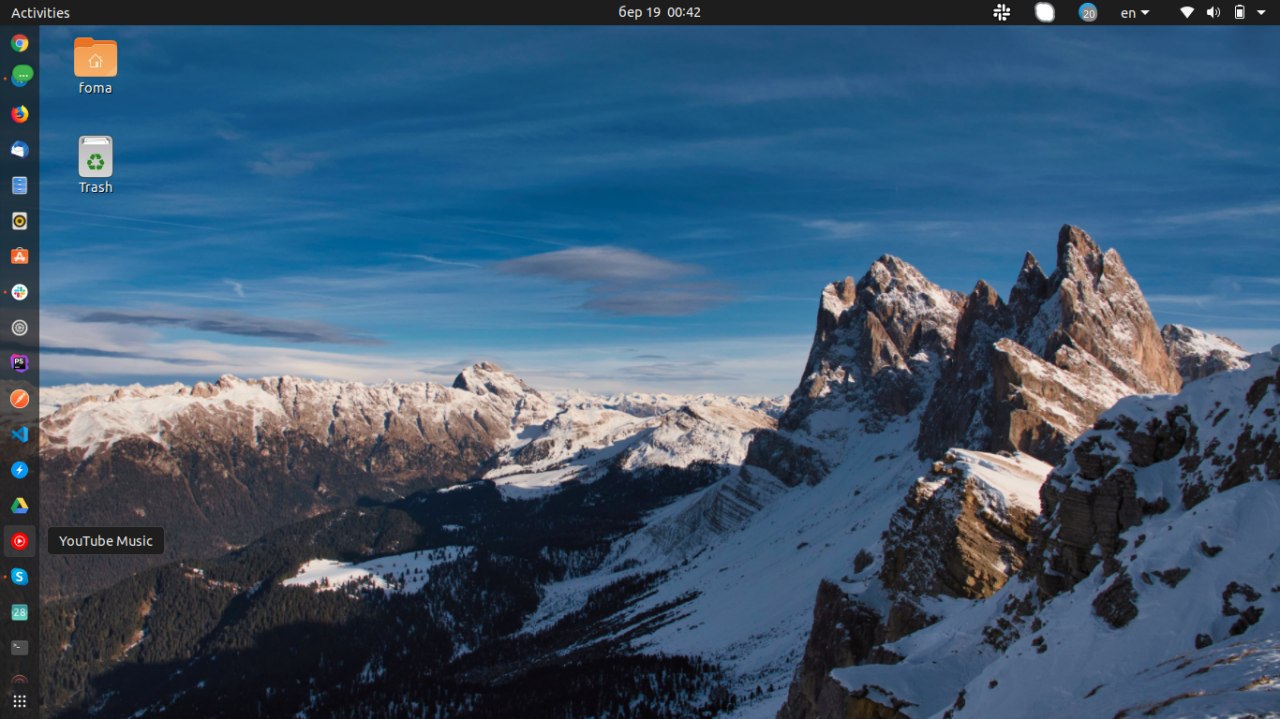Launch the Terminal from the dock
The height and width of the screenshot is (719, 1280).
coord(19,647)
